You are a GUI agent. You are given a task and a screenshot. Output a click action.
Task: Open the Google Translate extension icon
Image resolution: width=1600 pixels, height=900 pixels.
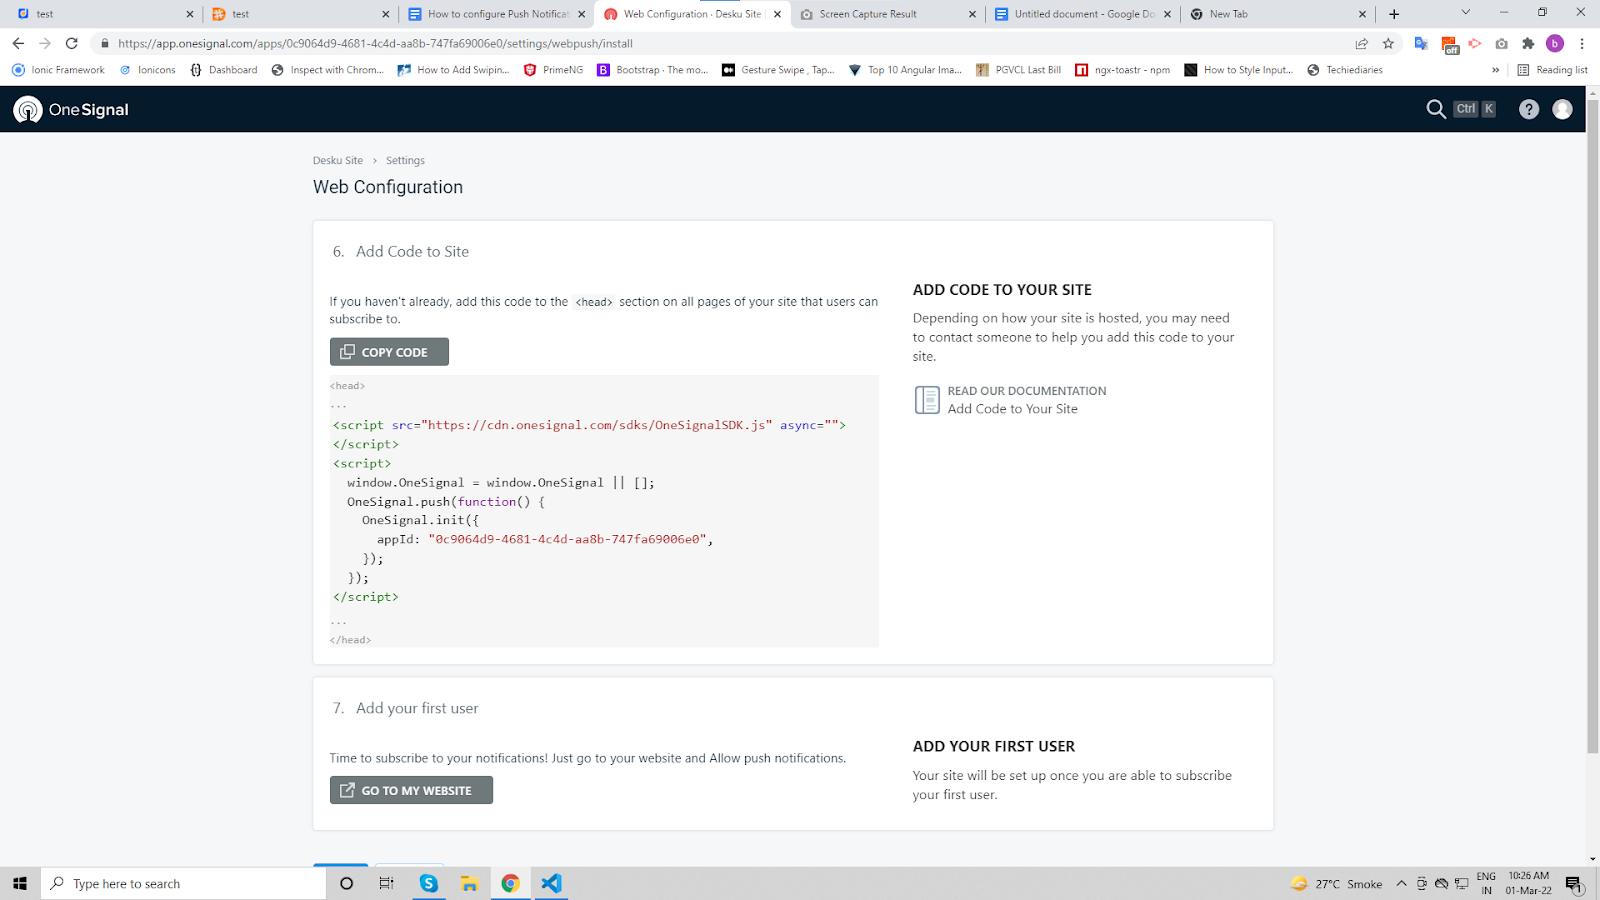coord(1421,43)
